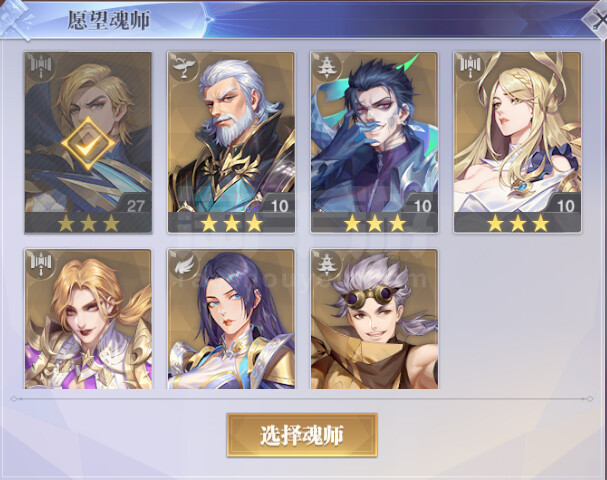Image resolution: width=607 pixels, height=480 pixels.
Task: Click level 27 badge on selected card
Action: [x=135, y=206]
